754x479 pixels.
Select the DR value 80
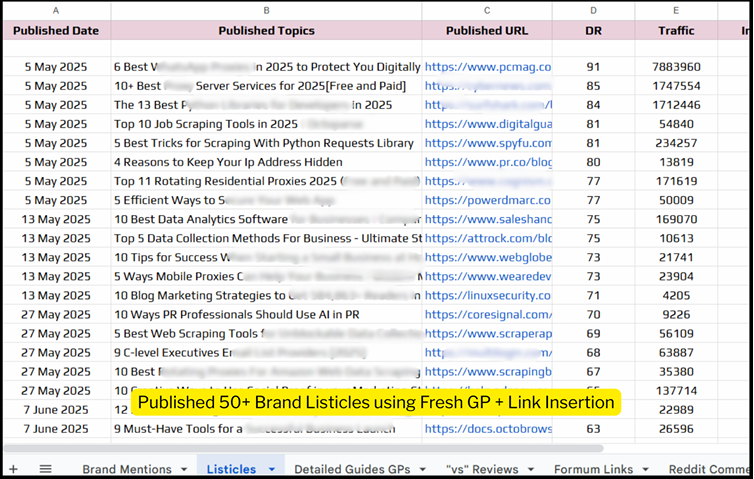tap(593, 162)
